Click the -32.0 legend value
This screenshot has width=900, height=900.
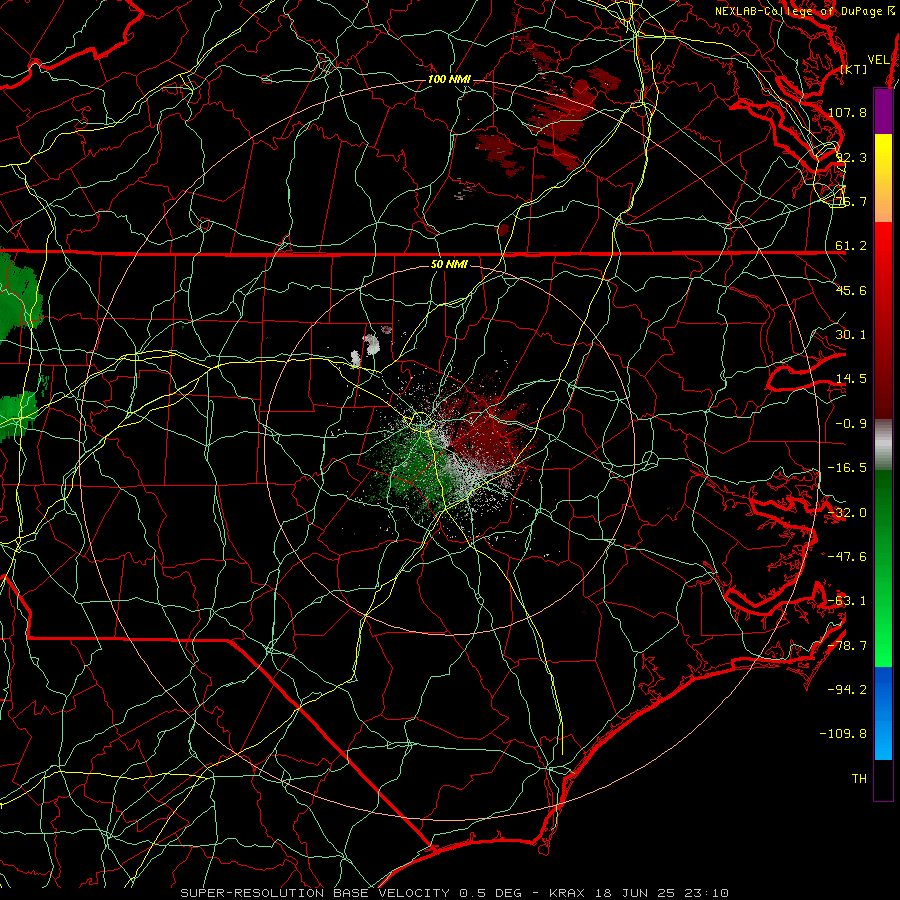coord(847,512)
